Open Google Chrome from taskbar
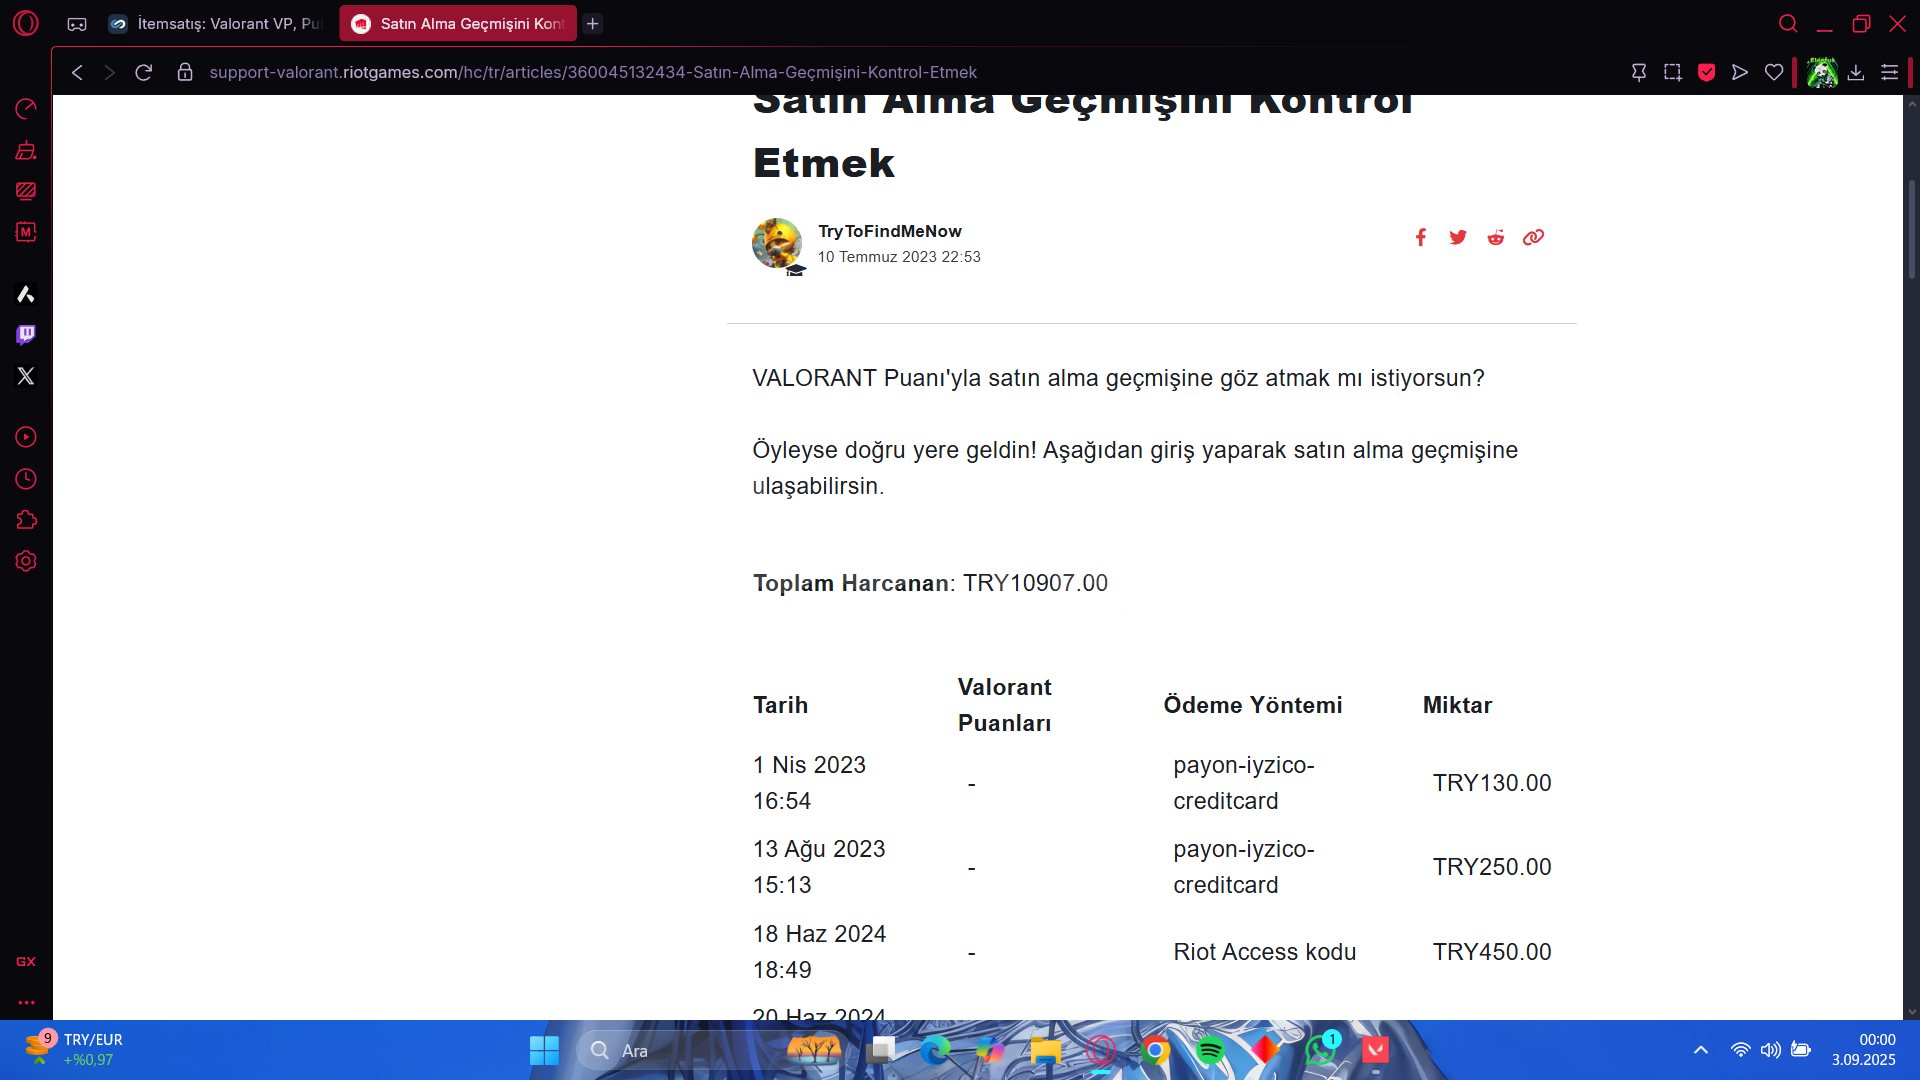This screenshot has height=1080, width=1920. click(1155, 1050)
